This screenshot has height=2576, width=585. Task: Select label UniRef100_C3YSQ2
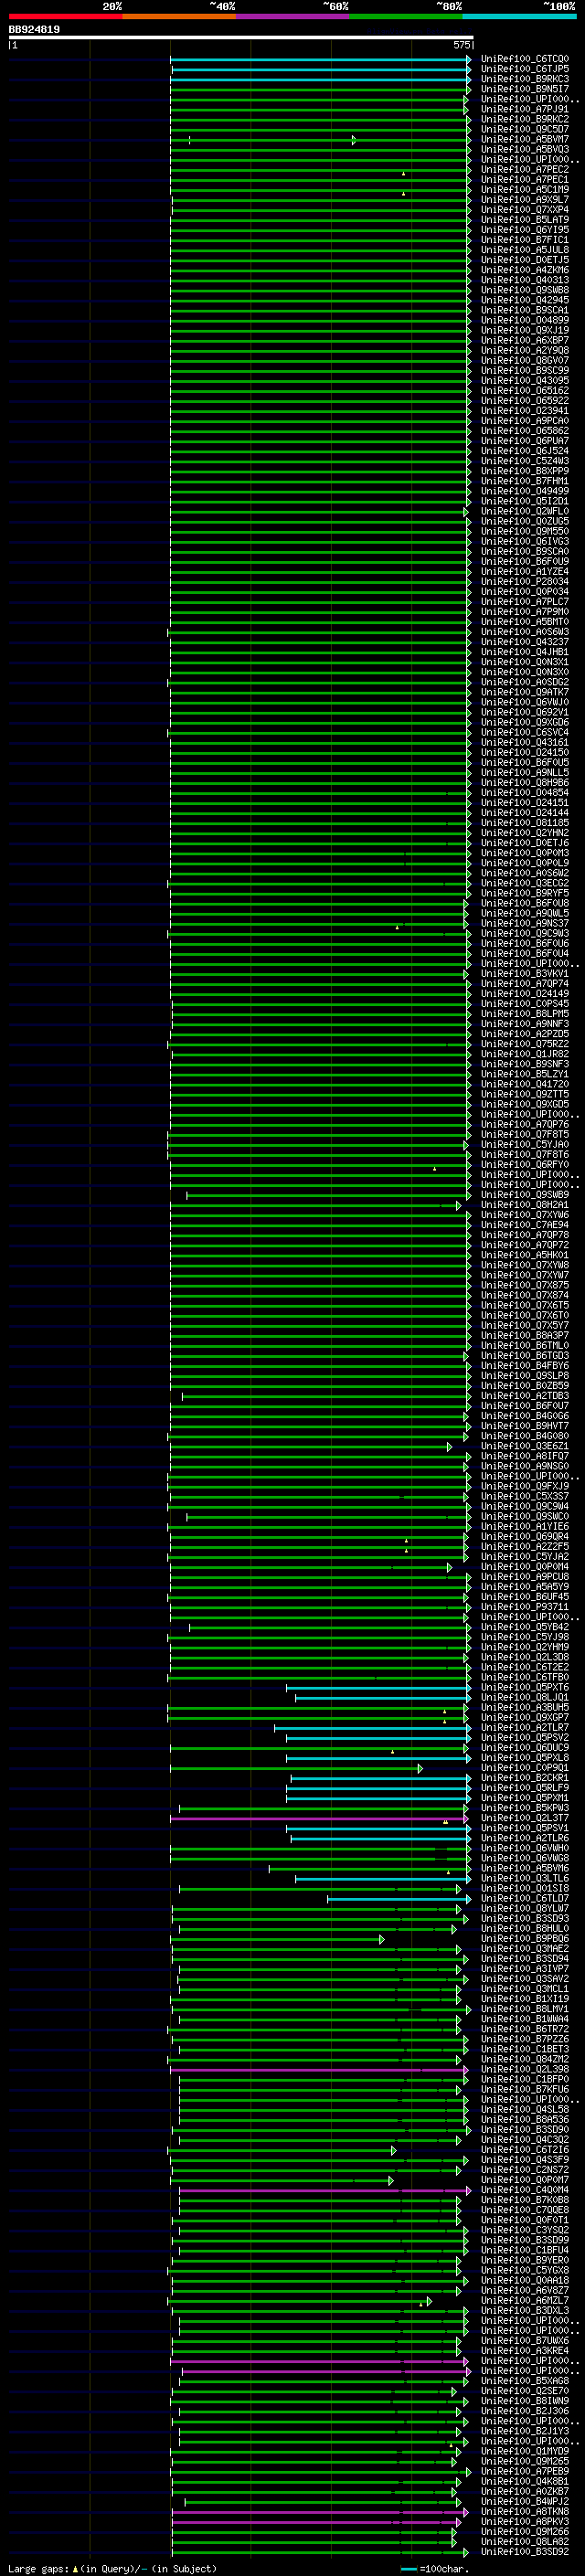[x=525, y=2230]
